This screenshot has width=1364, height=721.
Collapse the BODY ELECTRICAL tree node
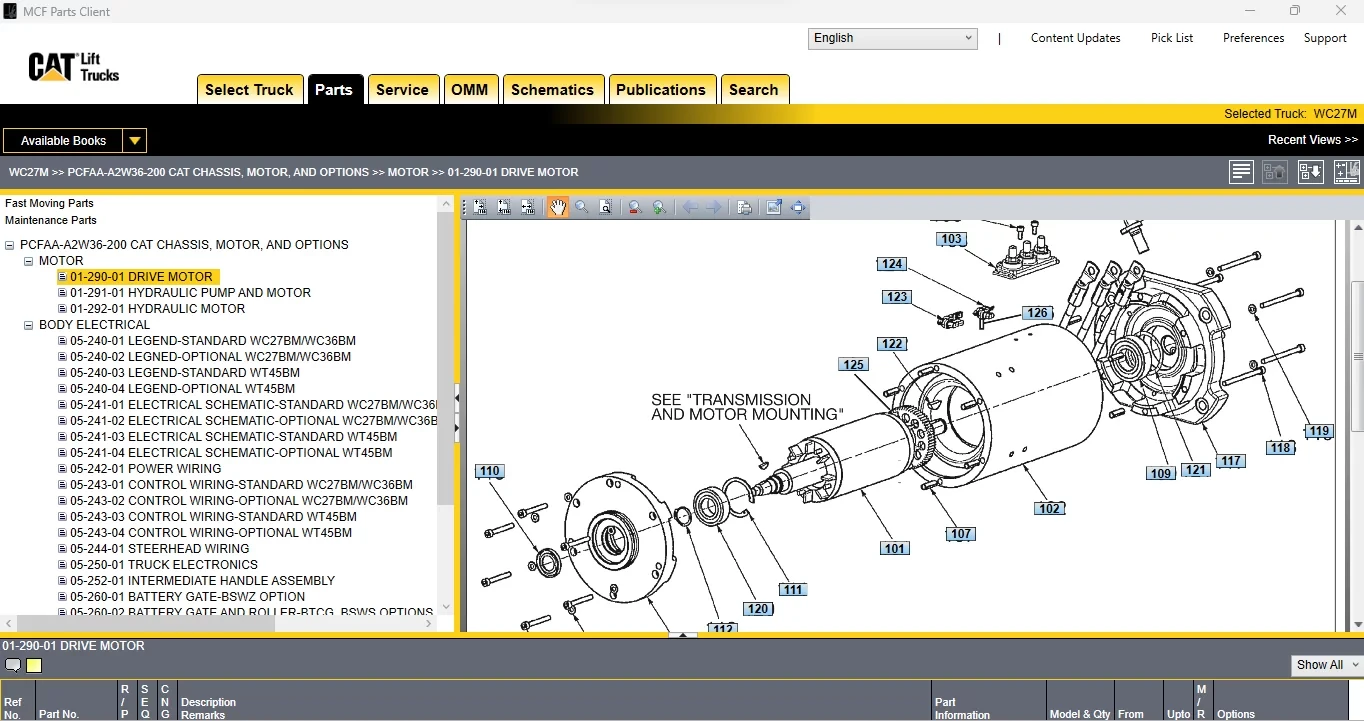click(29, 325)
